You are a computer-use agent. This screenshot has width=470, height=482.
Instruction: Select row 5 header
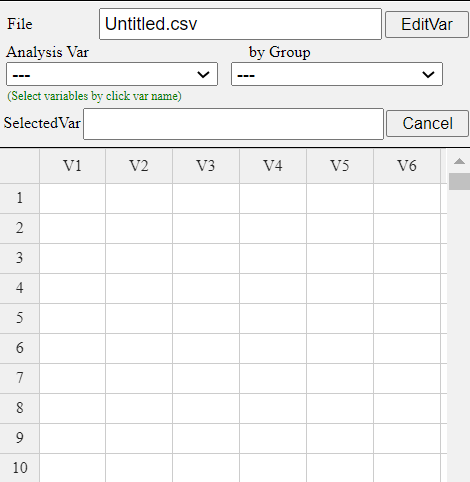[20, 318]
